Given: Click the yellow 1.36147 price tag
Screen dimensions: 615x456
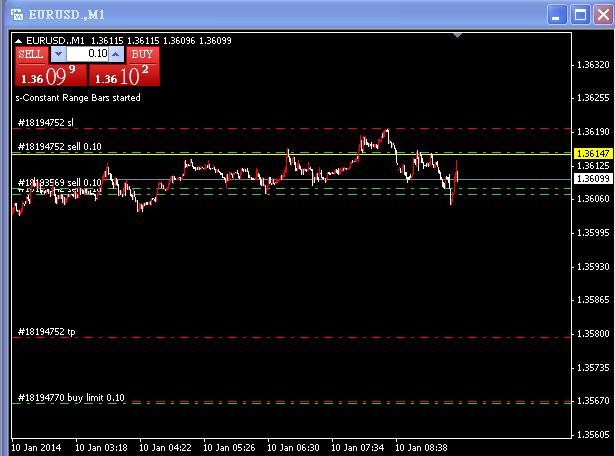Looking at the screenshot, I should point(593,153).
